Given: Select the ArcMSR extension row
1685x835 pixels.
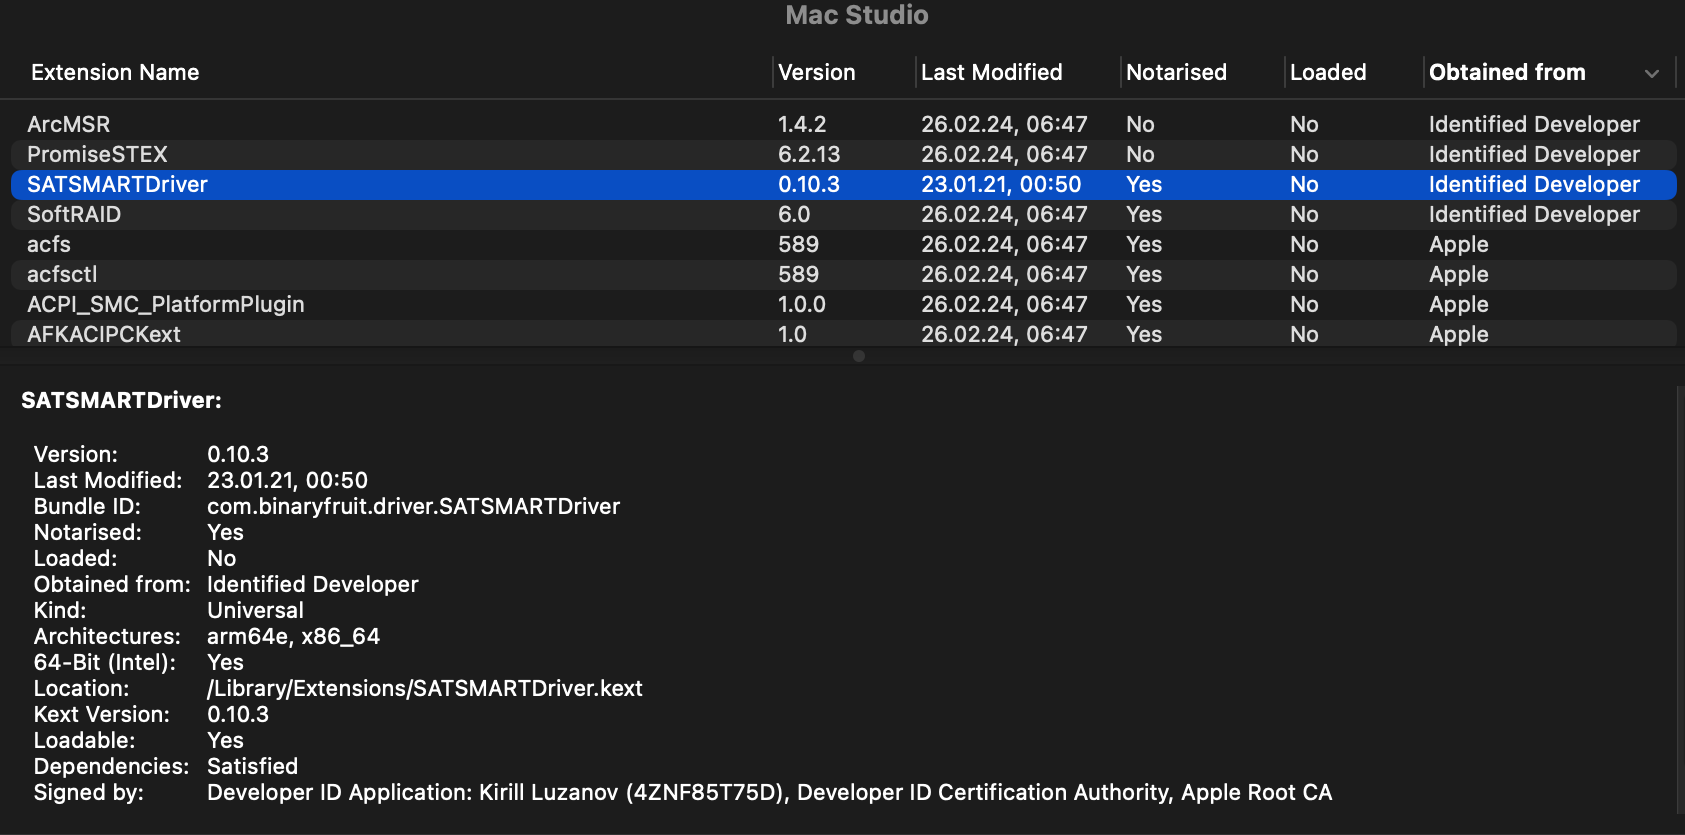Looking at the screenshot, I should tap(843, 125).
